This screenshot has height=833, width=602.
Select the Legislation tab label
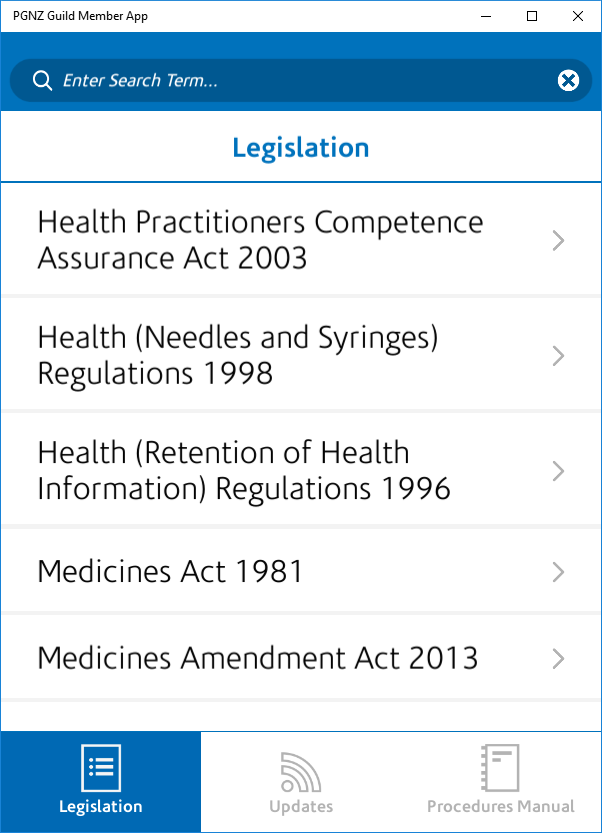[100, 806]
